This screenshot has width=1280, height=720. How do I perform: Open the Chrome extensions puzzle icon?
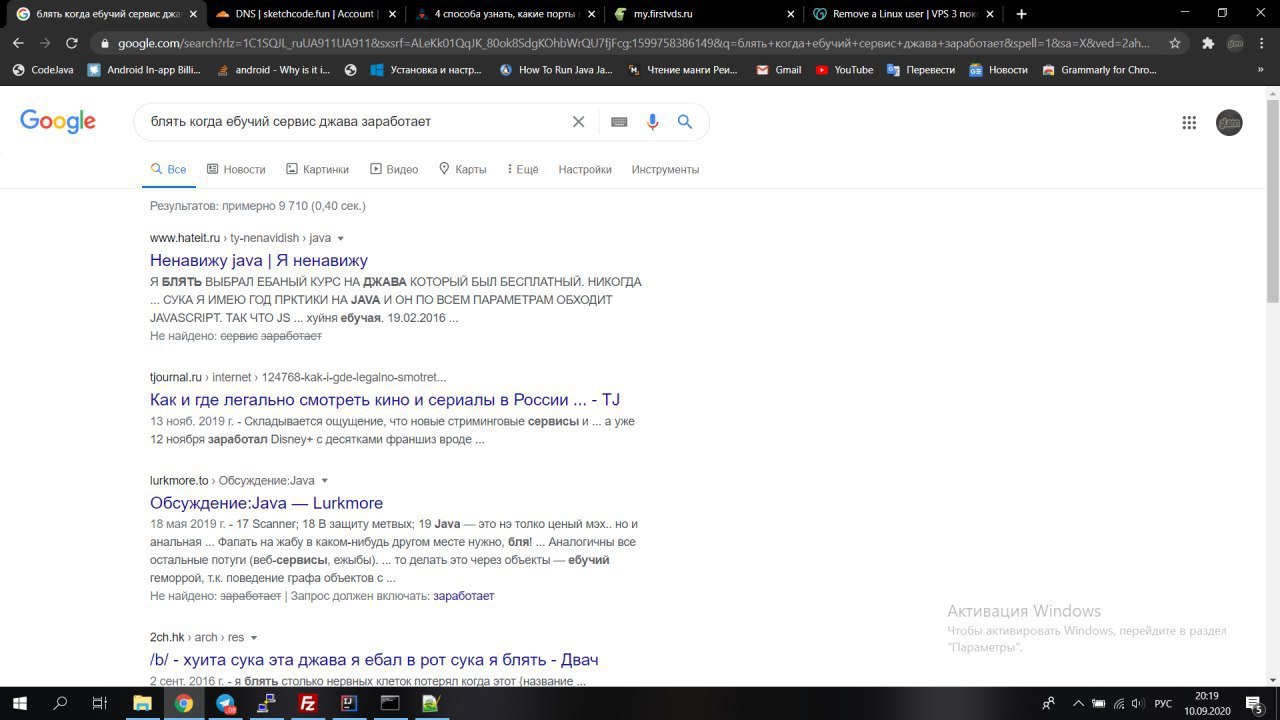pyautogui.click(x=1208, y=43)
